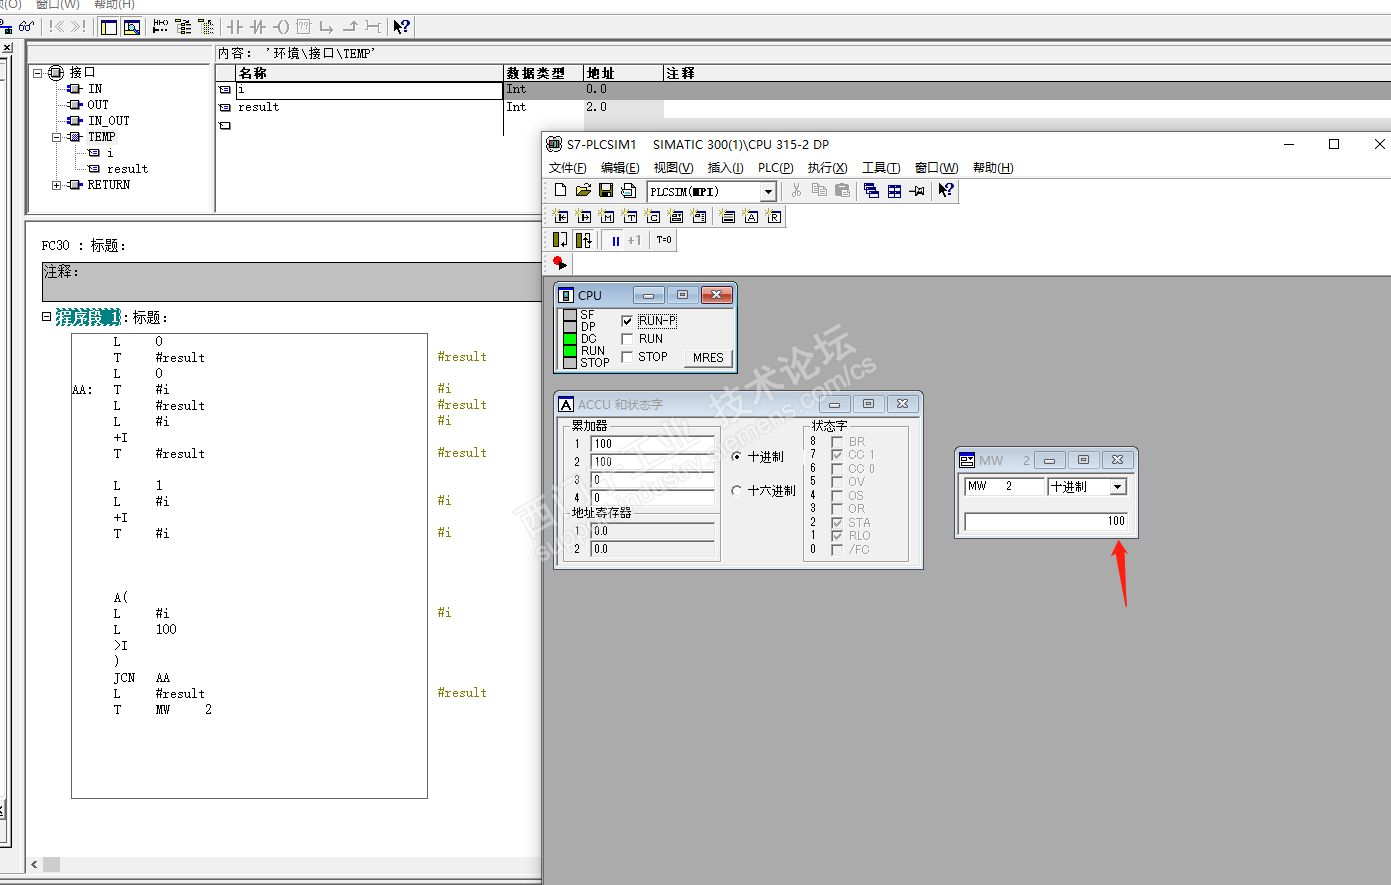Image resolution: width=1391 pixels, height=885 pixels.
Task: Reset timers with the T=0 button
Action: pos(664,240)
